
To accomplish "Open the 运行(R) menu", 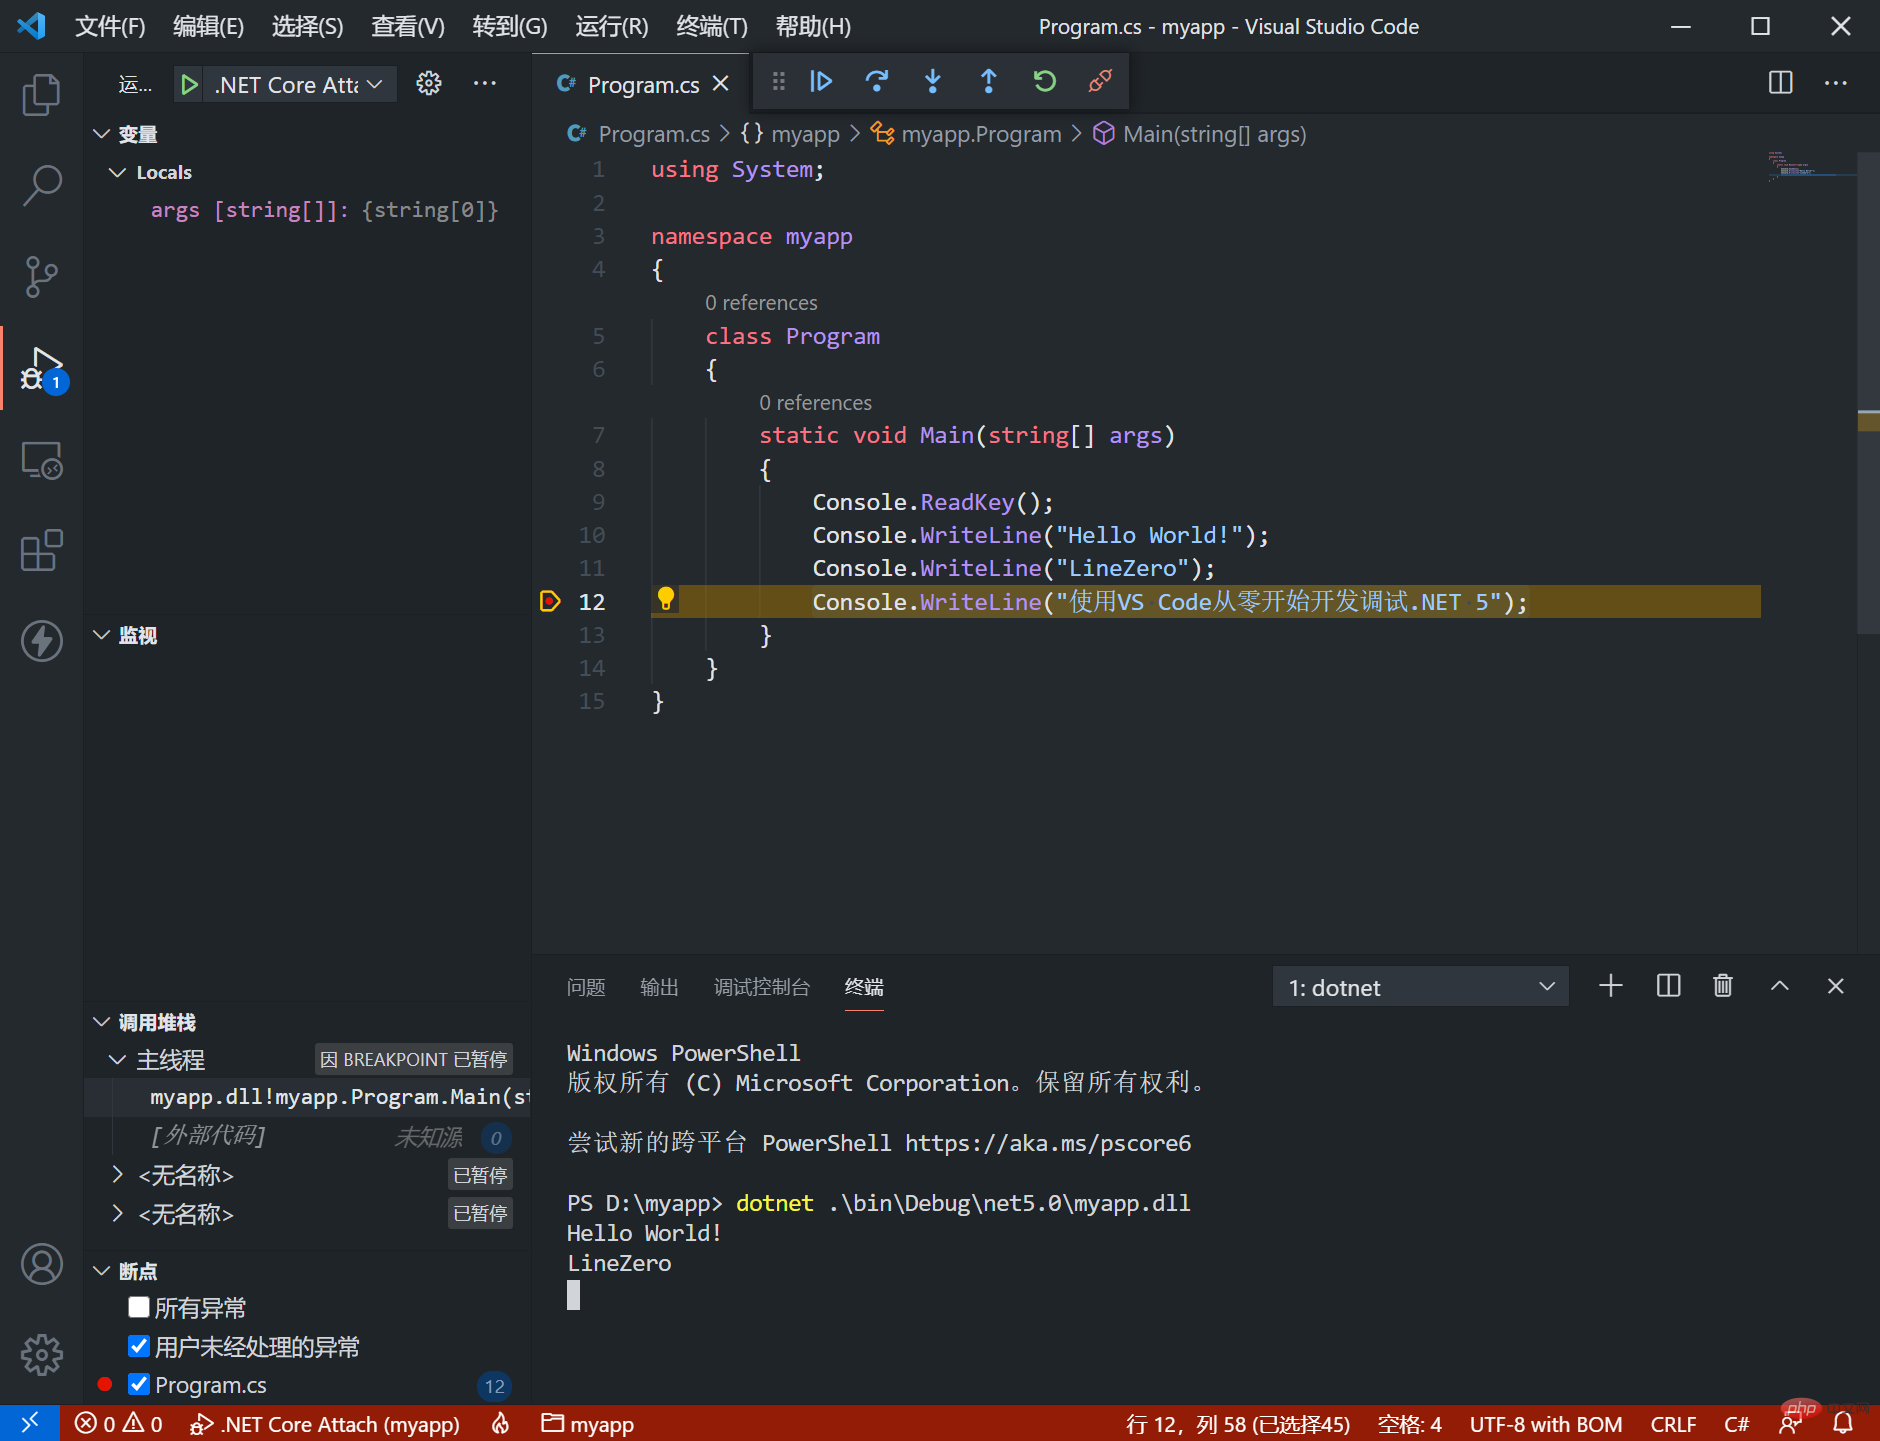I will click(610, 26).
